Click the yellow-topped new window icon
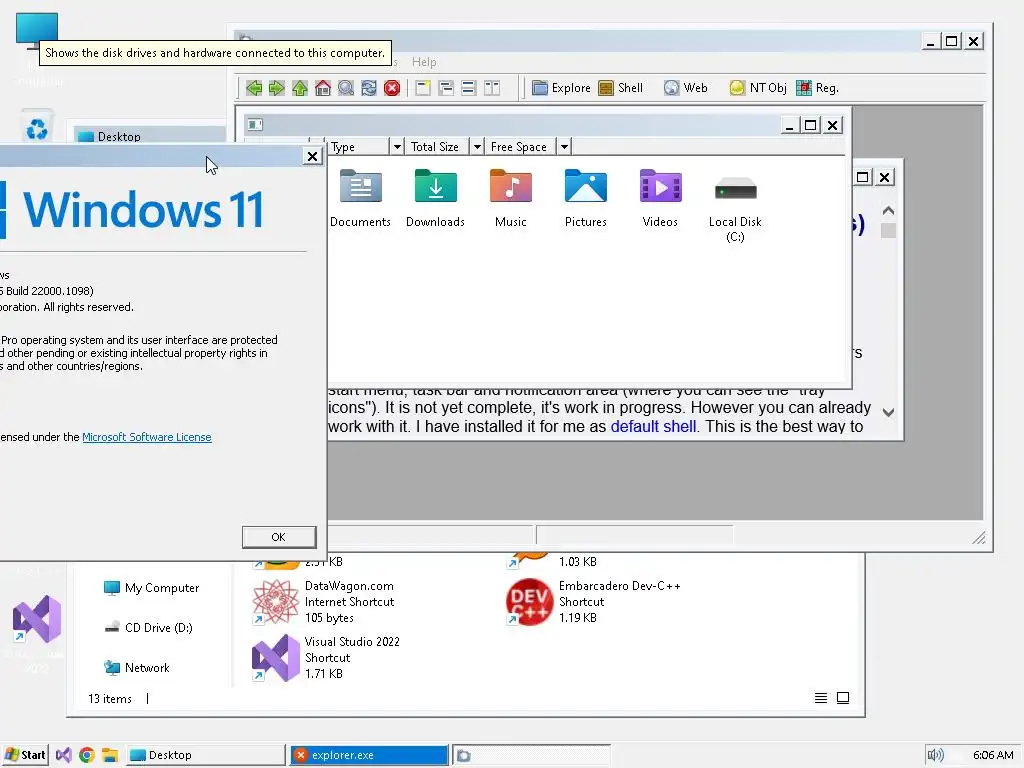 tap(423, 88)
